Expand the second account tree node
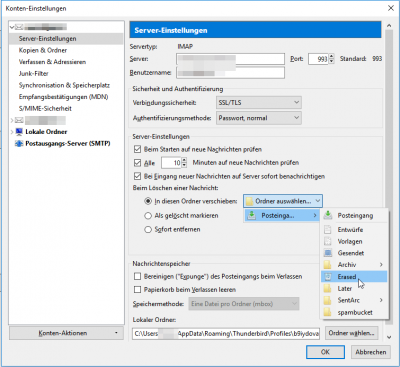This screenshot has width=400, height=367. 12,120
